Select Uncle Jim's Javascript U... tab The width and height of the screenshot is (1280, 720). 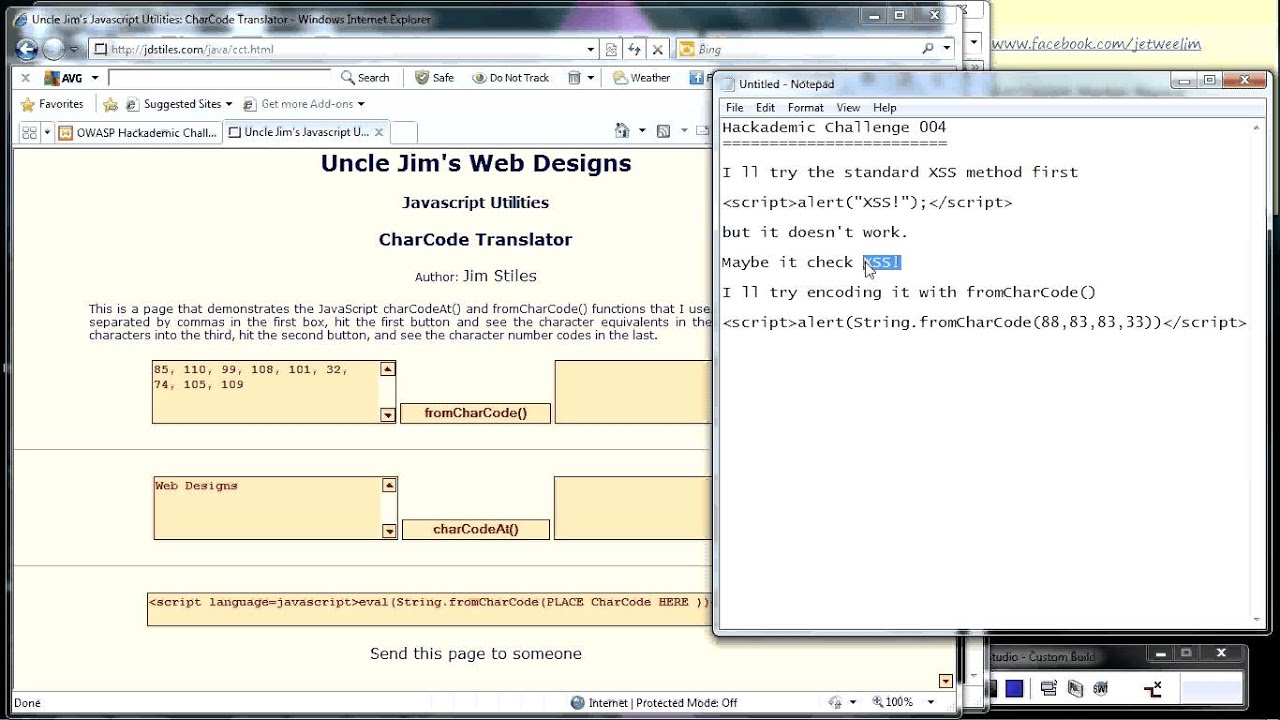305,132
